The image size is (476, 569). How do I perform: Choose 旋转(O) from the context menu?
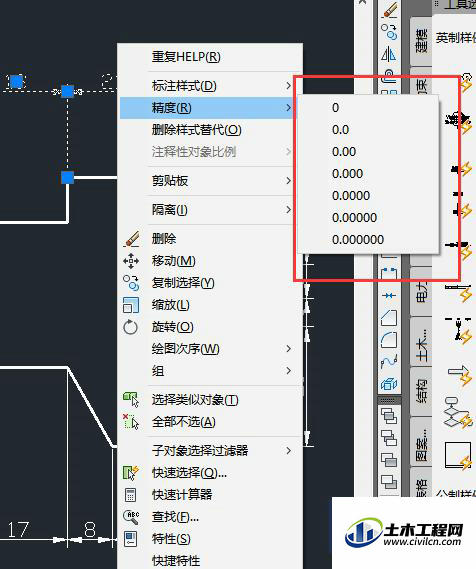click(x=211, y=327)
